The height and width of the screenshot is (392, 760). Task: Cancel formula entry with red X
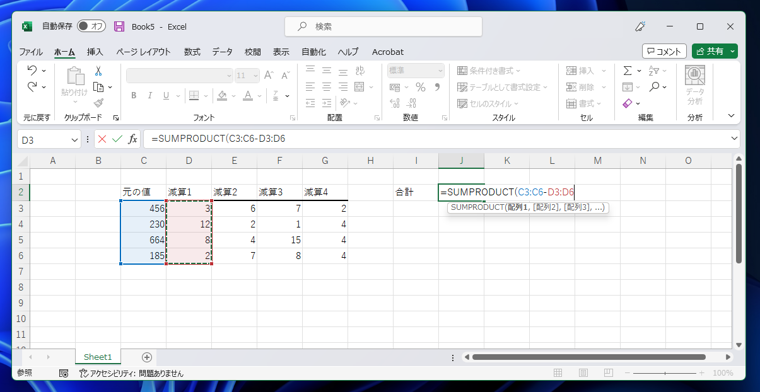pos(102,140)
